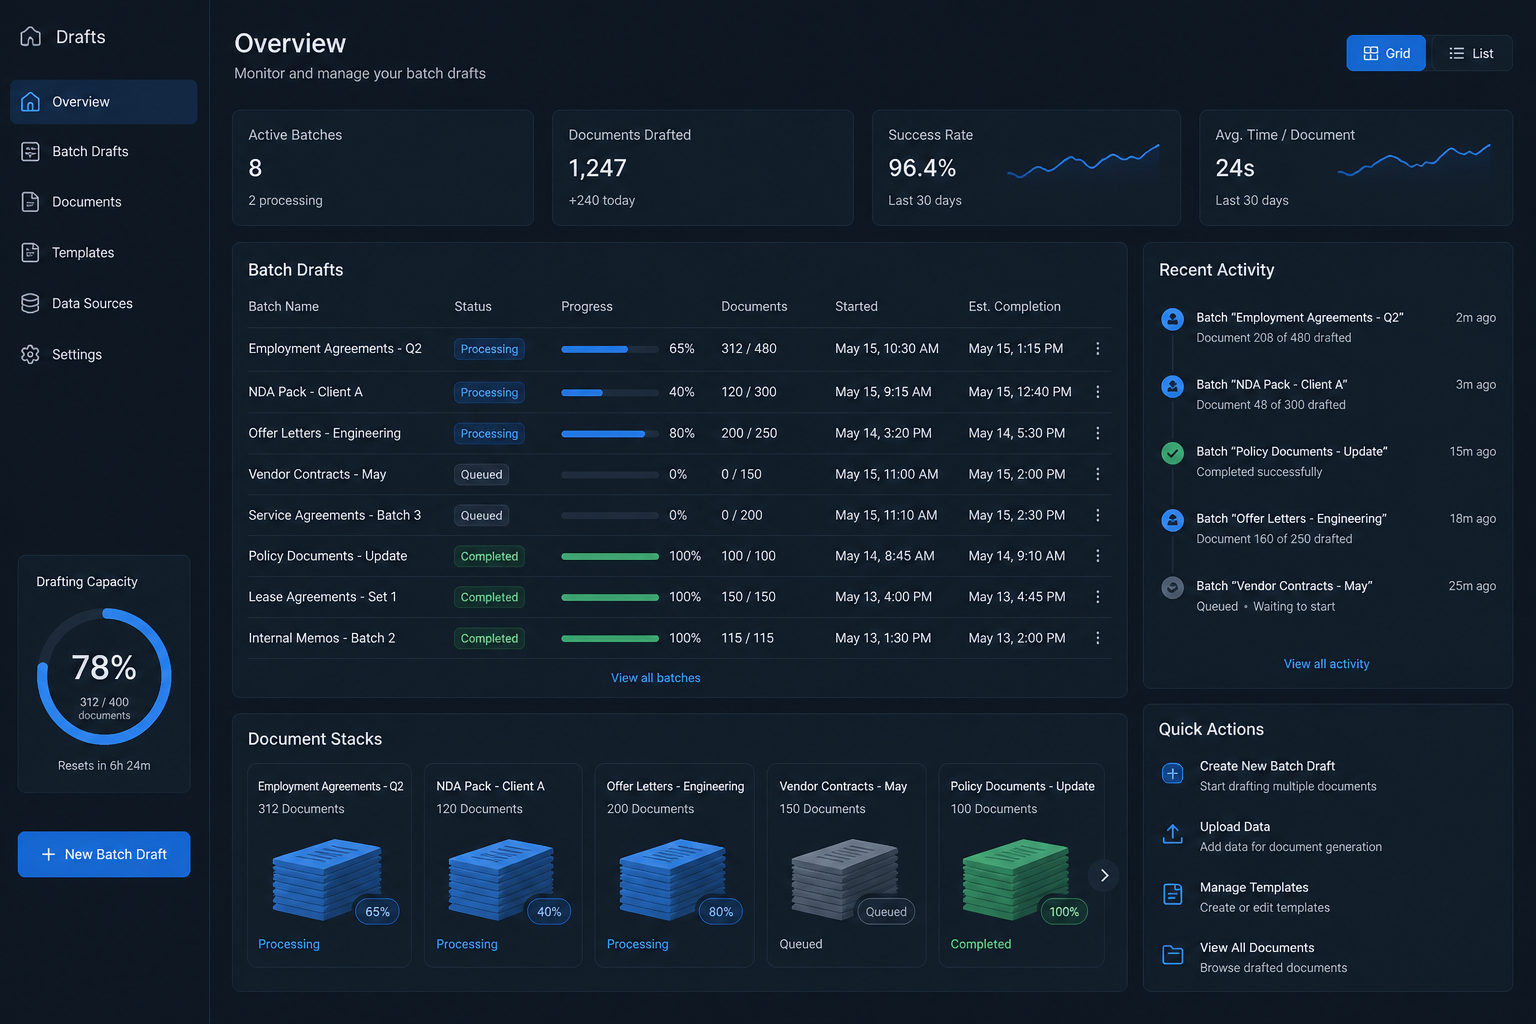The height and width of the screenshot is (1024, 1536).
Task: Open options menu for Employment Agreements - Q2 row
Action: [x=1098, y=349]
